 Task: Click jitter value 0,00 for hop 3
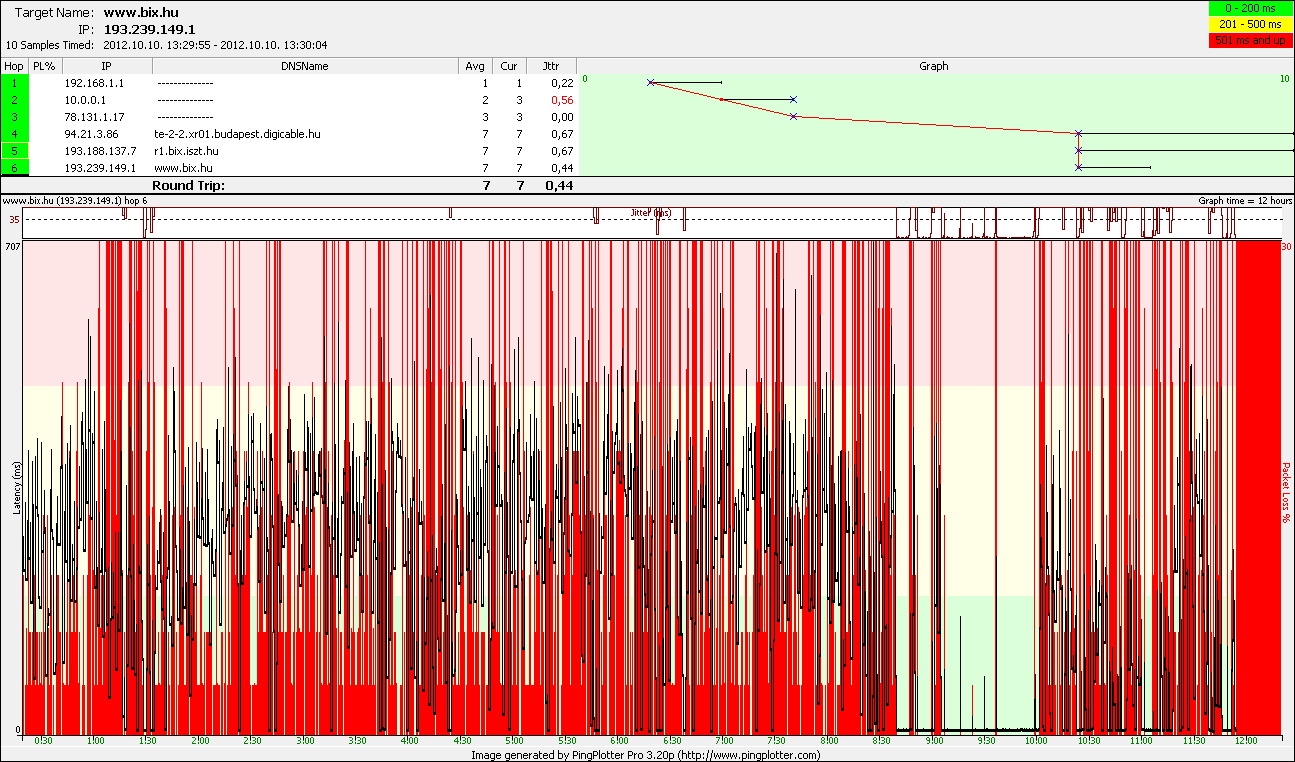562,117
